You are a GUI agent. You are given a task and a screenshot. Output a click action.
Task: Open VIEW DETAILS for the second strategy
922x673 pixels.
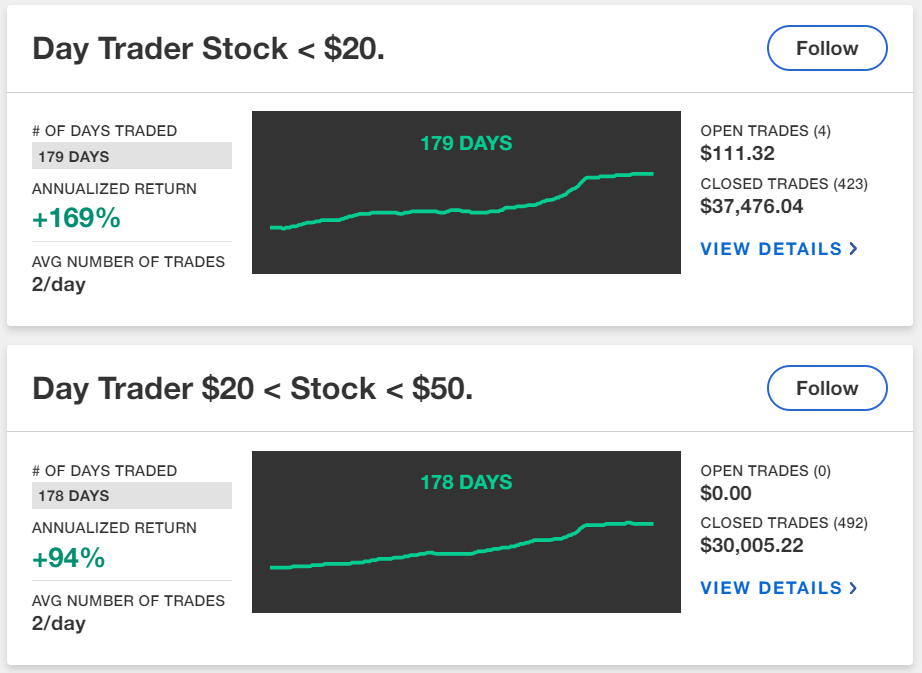(x=770, y=588)
